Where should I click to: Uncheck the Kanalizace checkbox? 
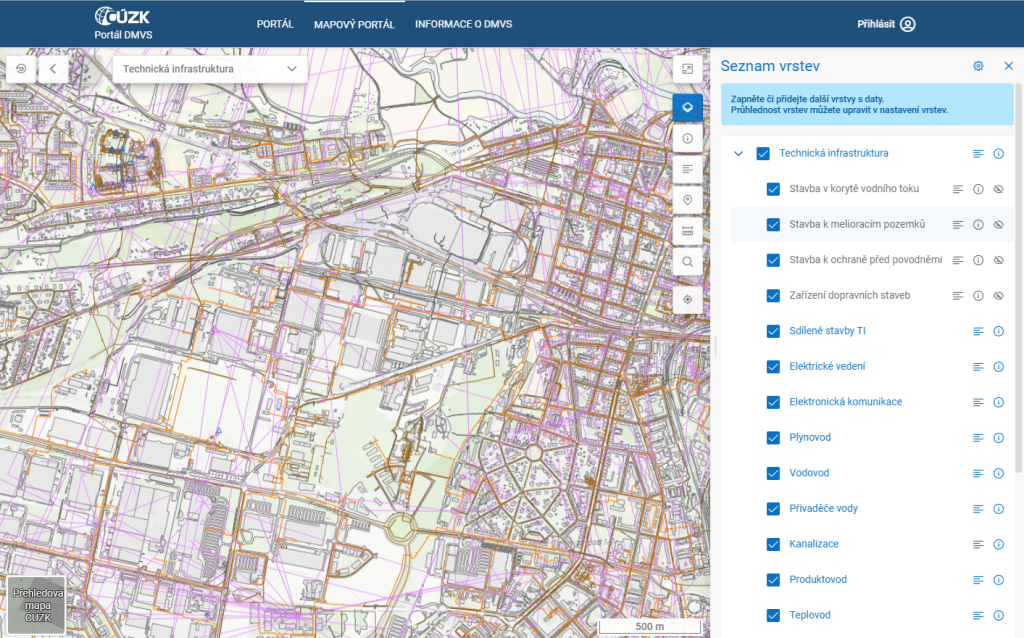(773, 545)
